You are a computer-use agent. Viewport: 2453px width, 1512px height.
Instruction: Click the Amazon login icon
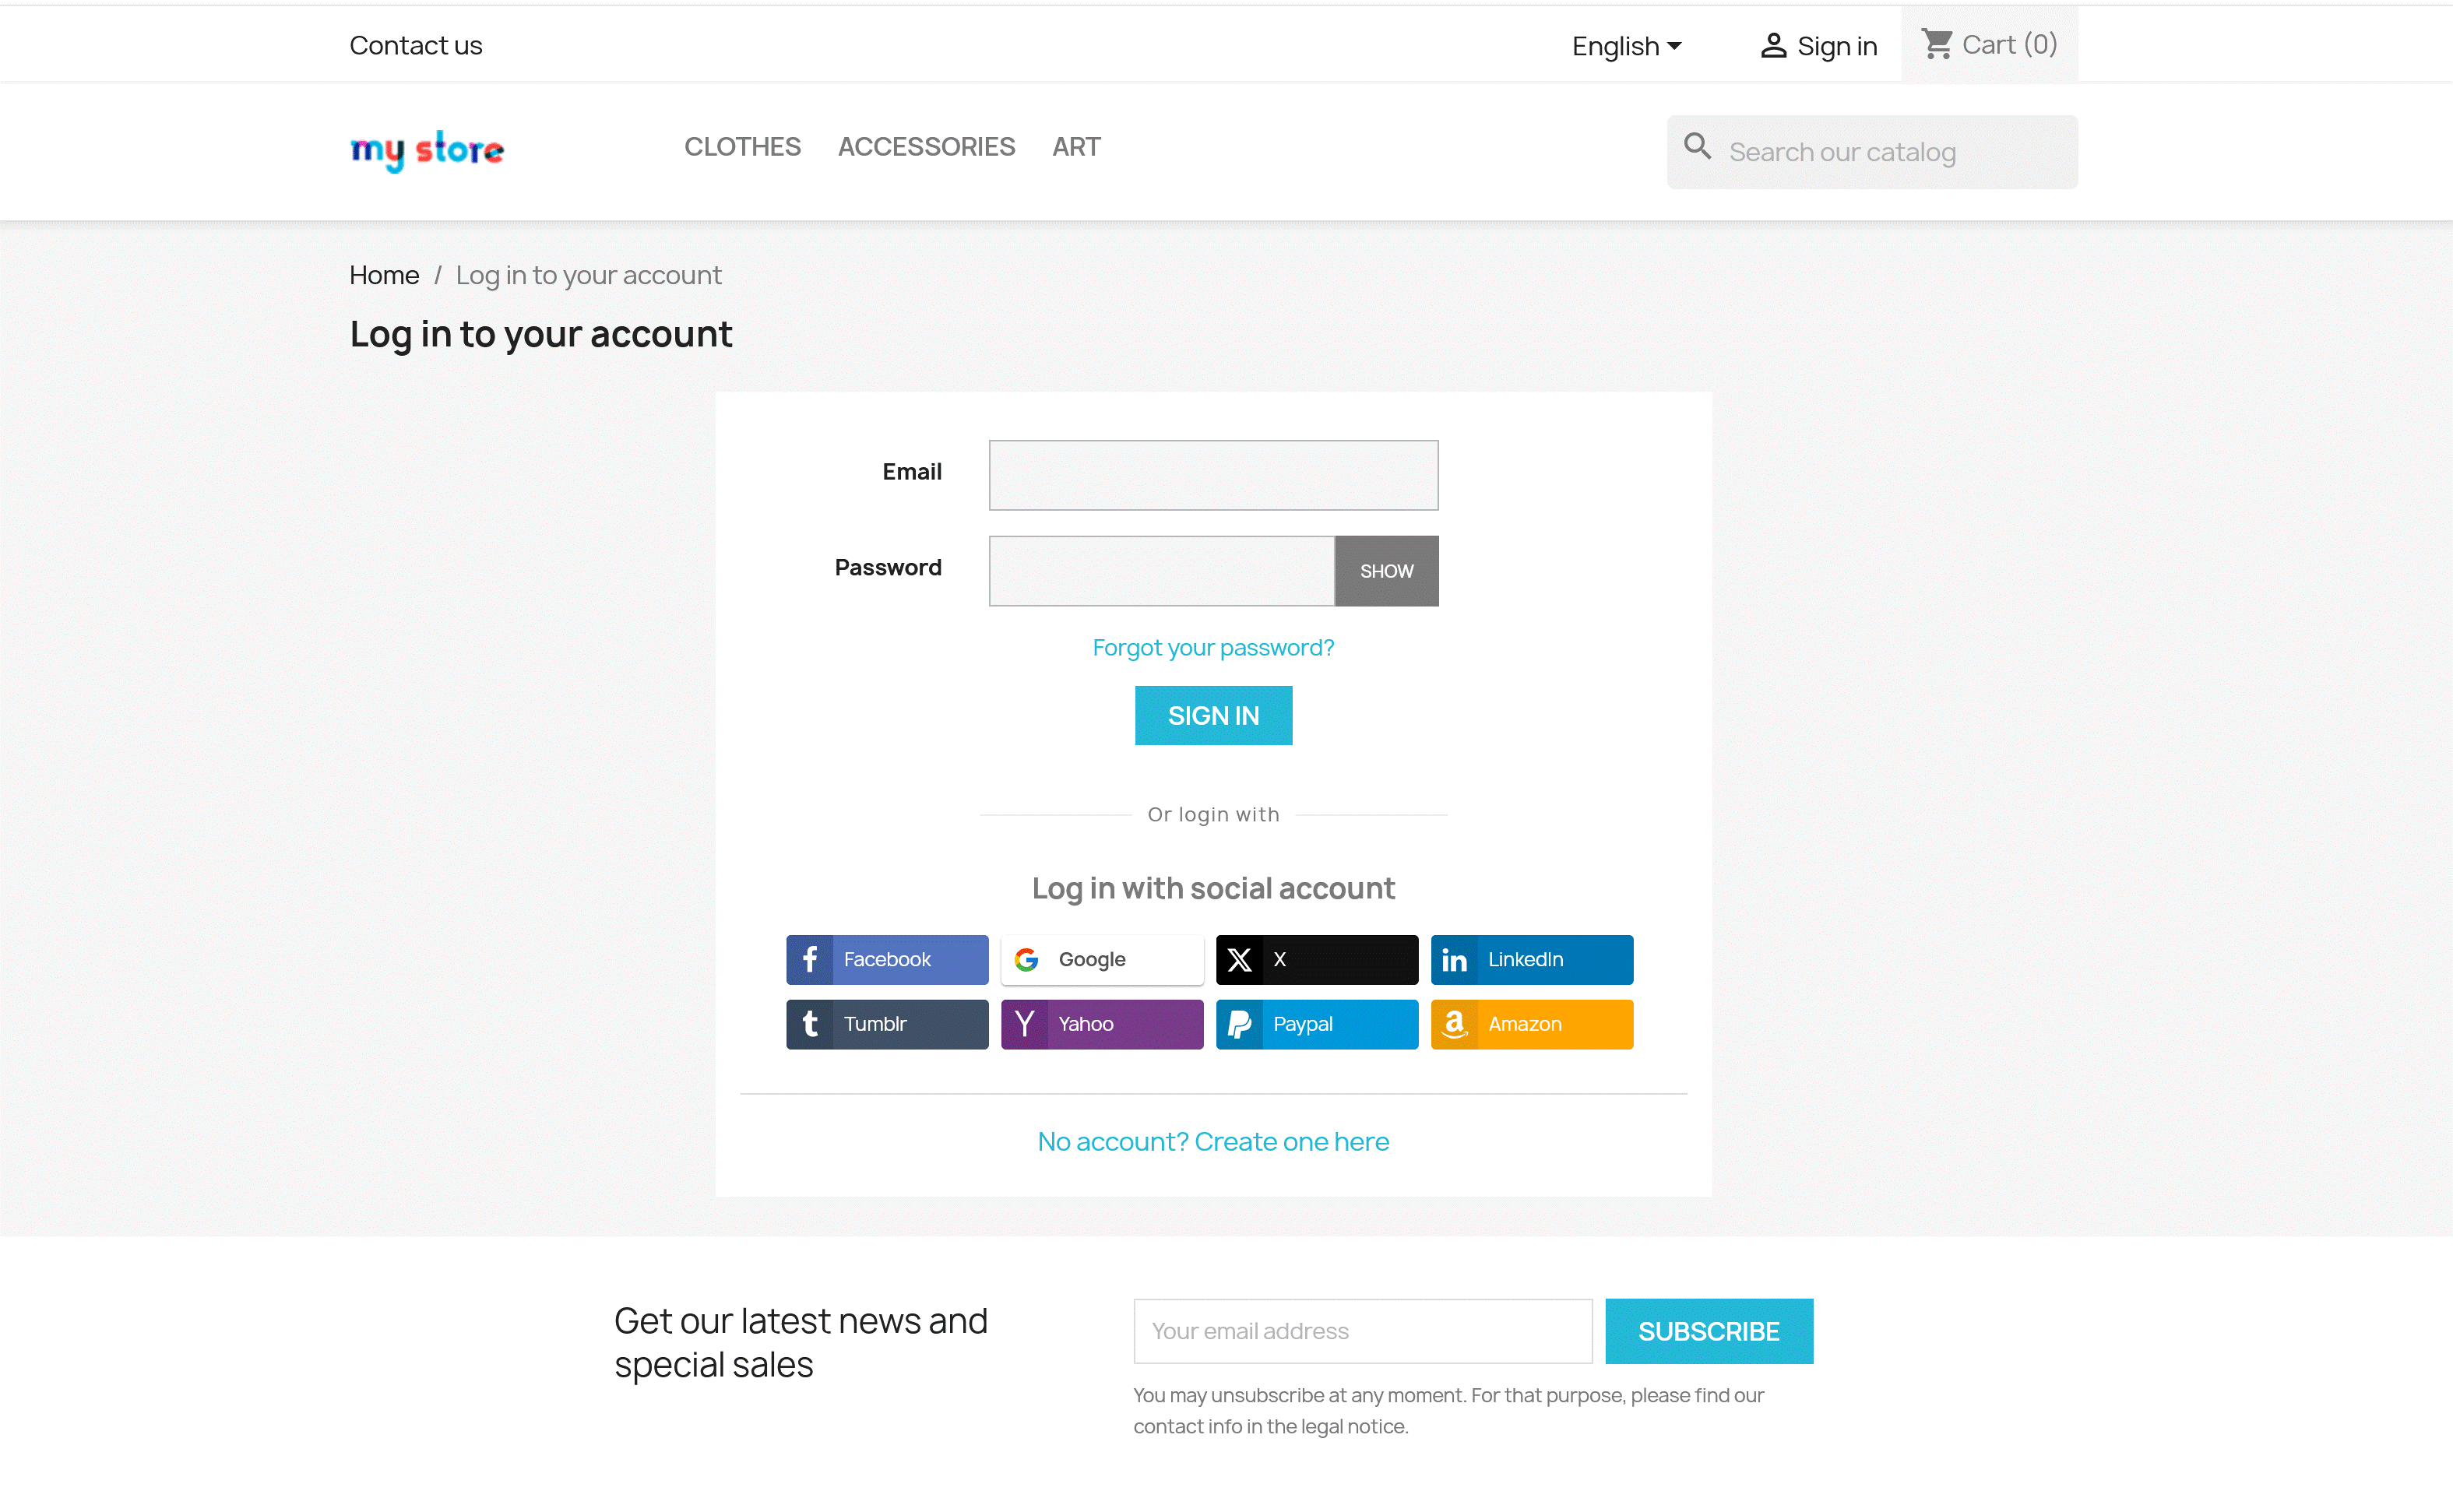pos(1454,1024)
